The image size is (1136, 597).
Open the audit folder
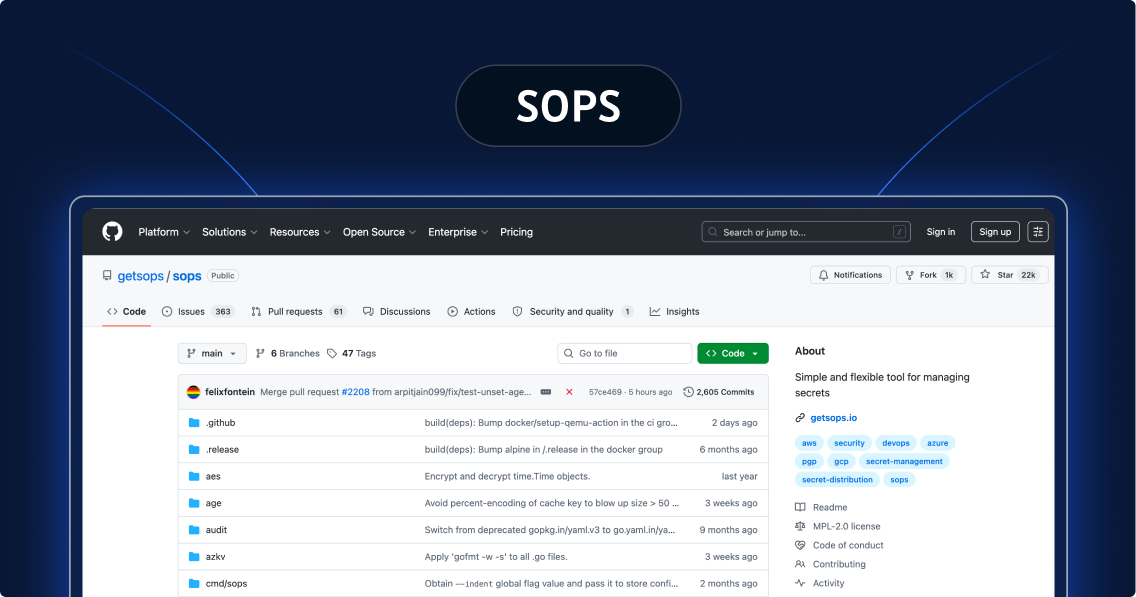tap(216, 530)
